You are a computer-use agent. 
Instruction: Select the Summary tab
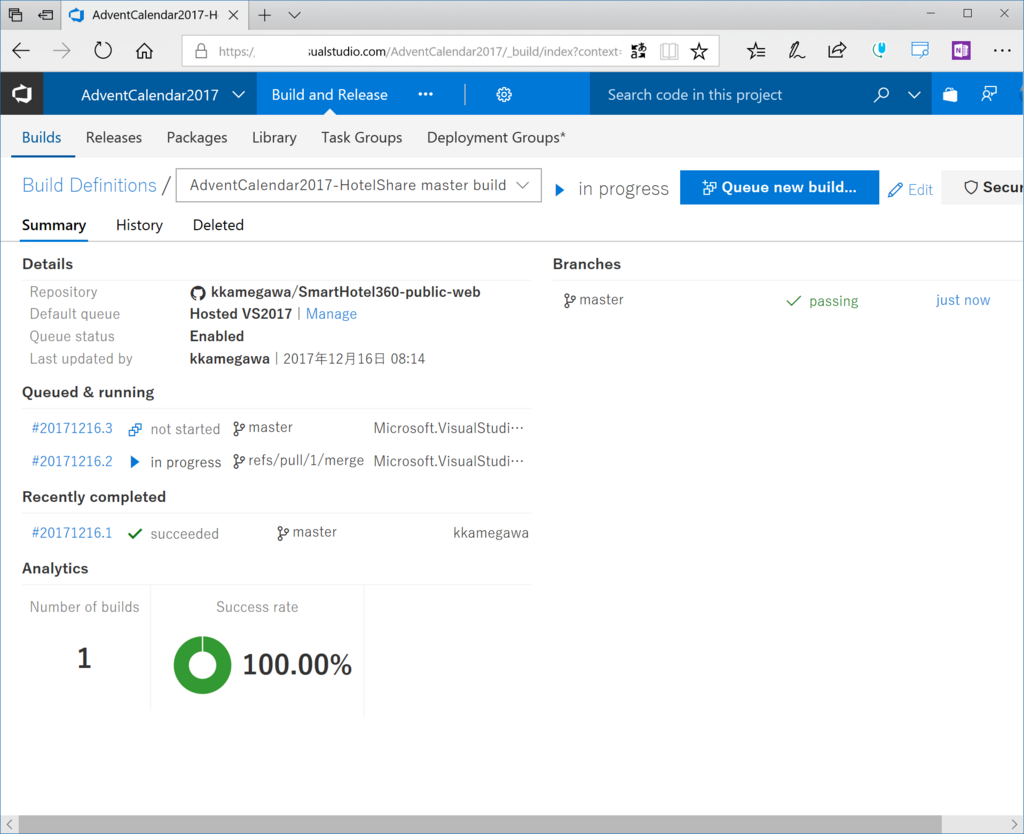[54, 225]
